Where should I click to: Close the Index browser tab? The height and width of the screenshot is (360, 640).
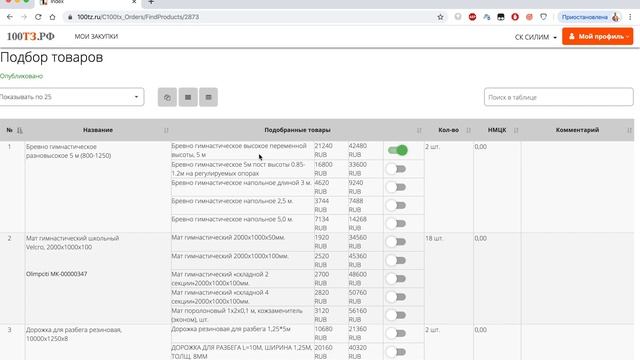pyautogui.click(x=134, y=2)
